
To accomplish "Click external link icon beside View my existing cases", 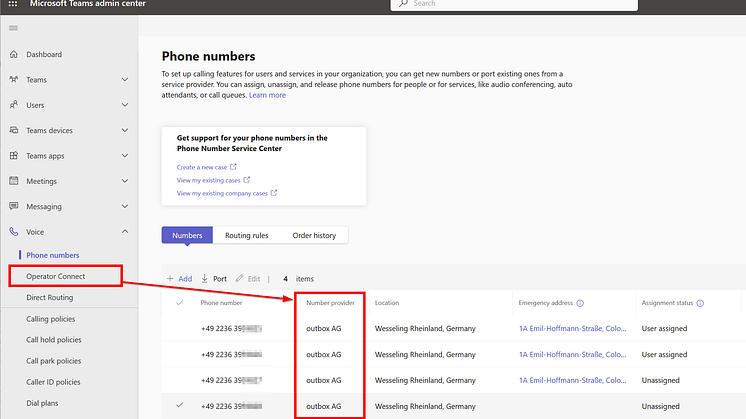I will pyautogui.click(x=246, y=180).
